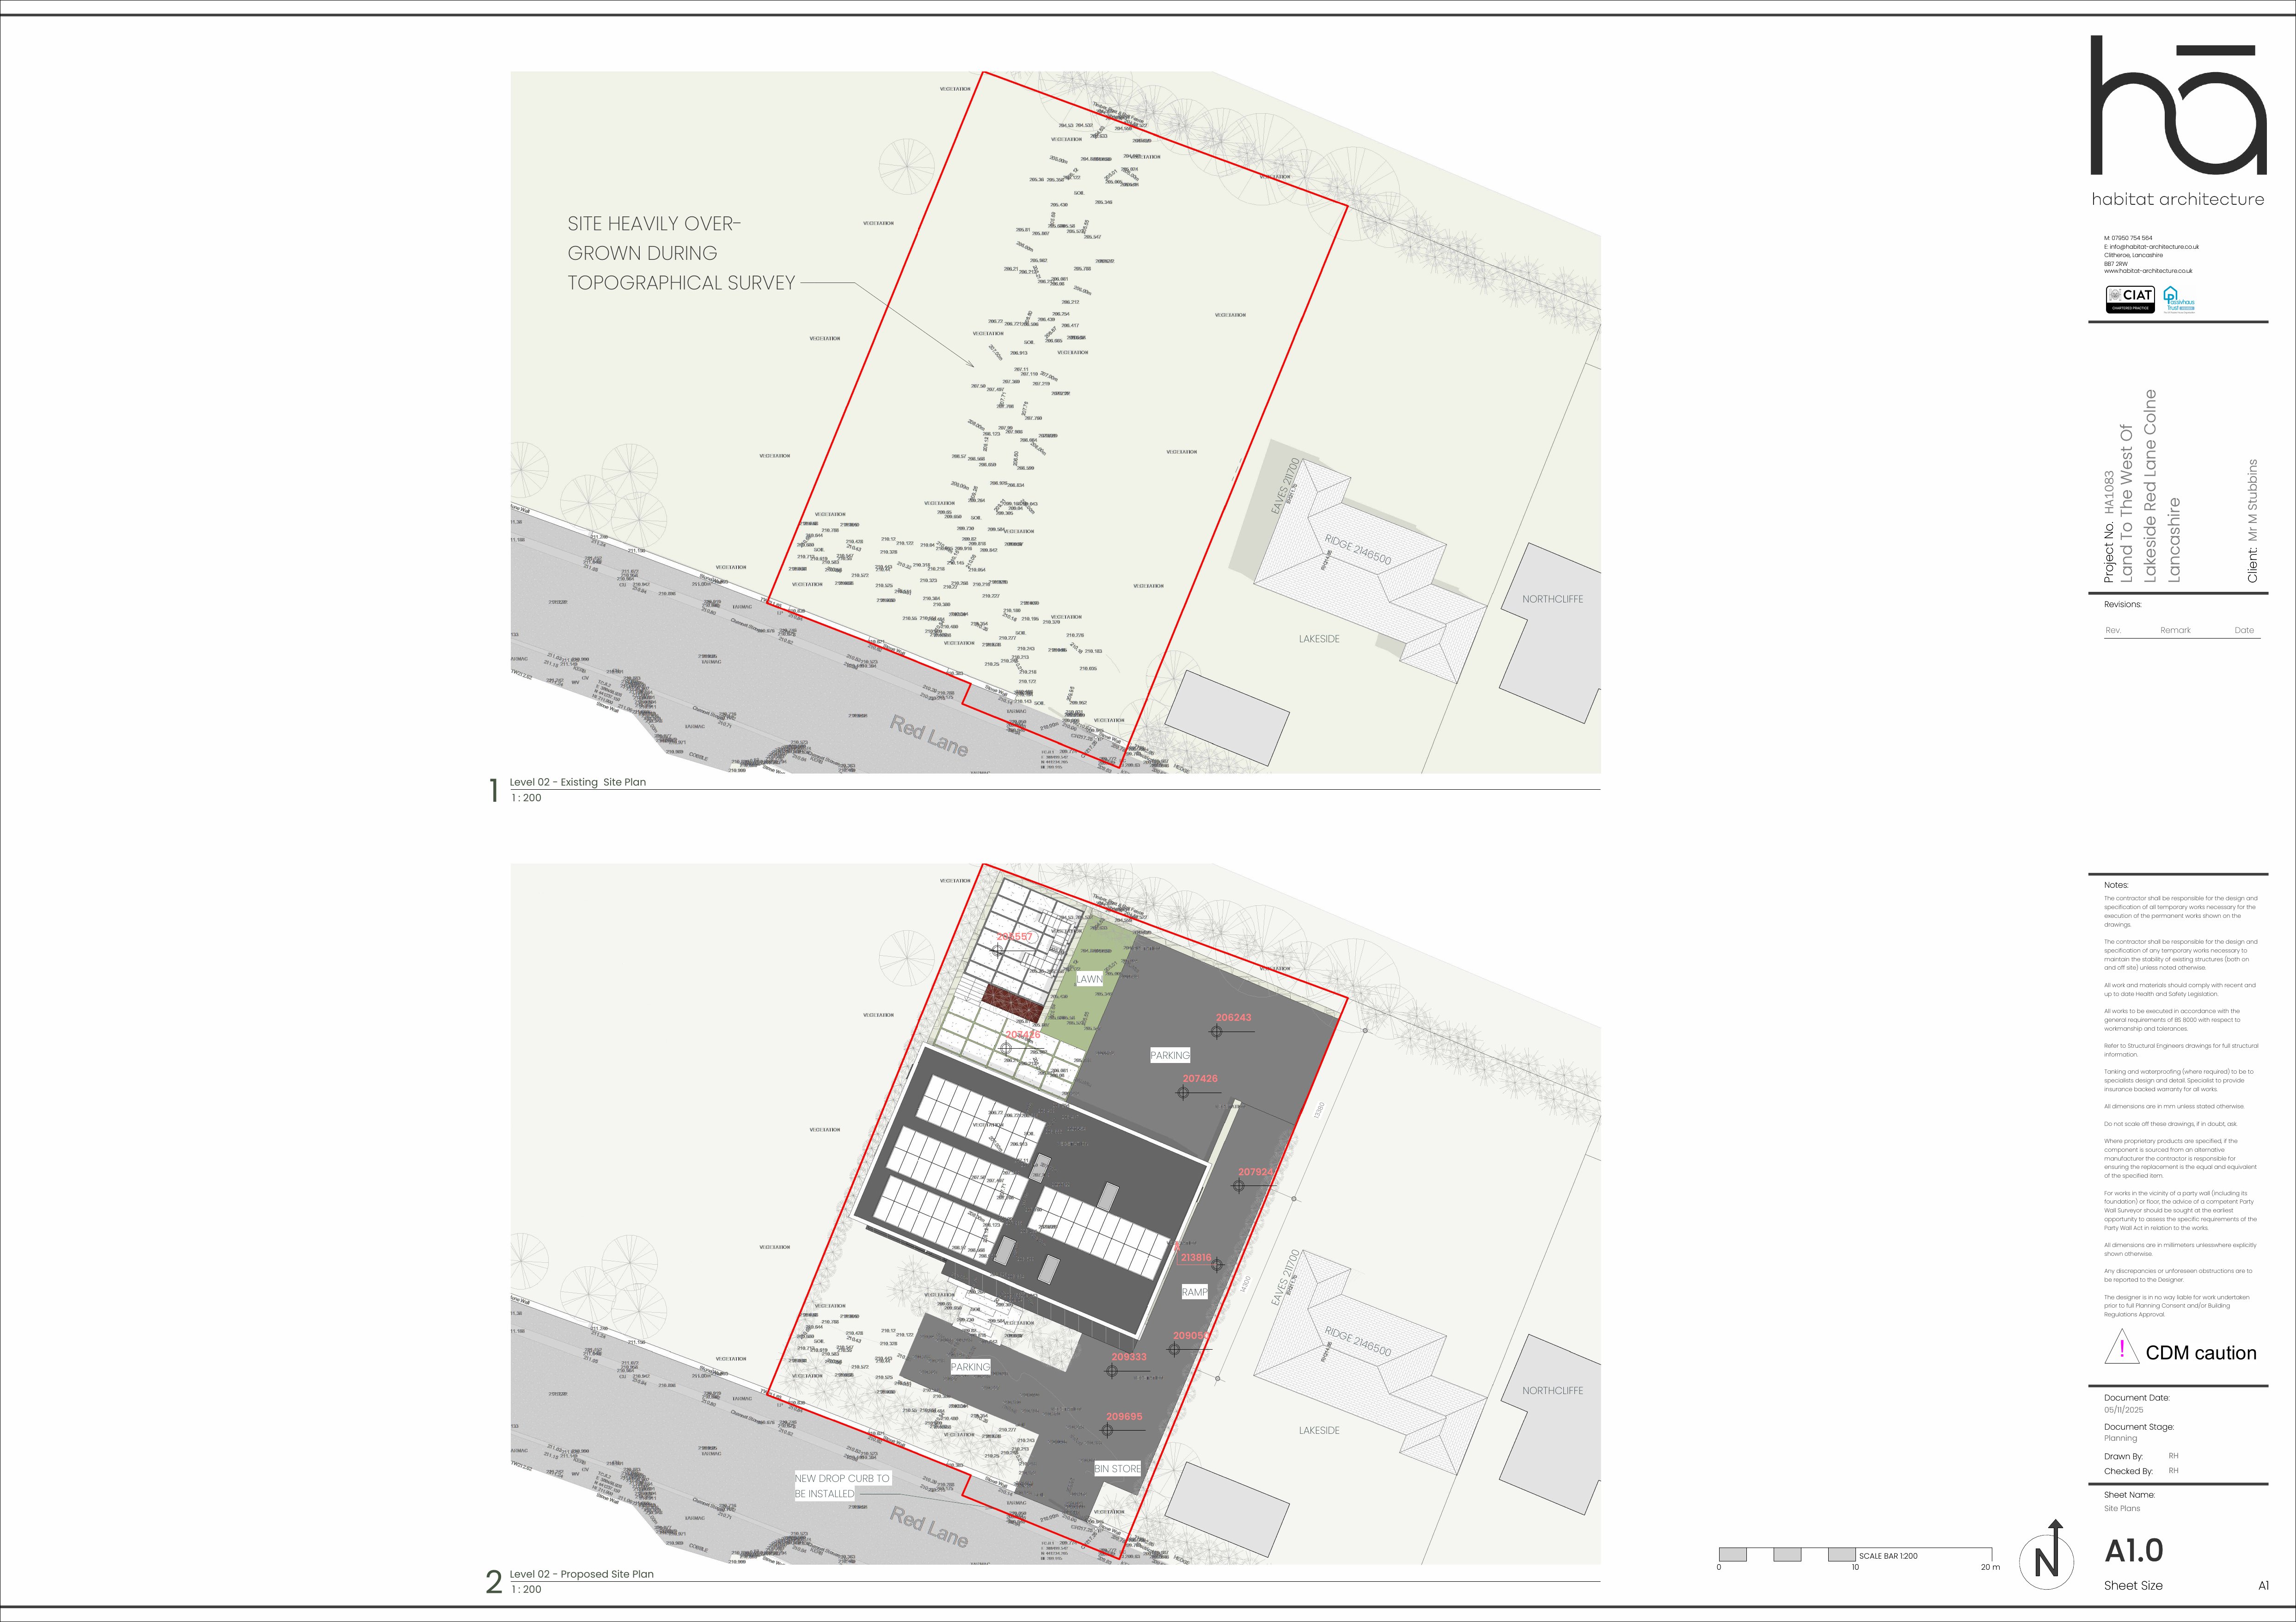Click the SCALE BAR 1:200 graphic
This screenshot has width=2296, height=1622.
pyautogui.click(x=1855, y=1555)
